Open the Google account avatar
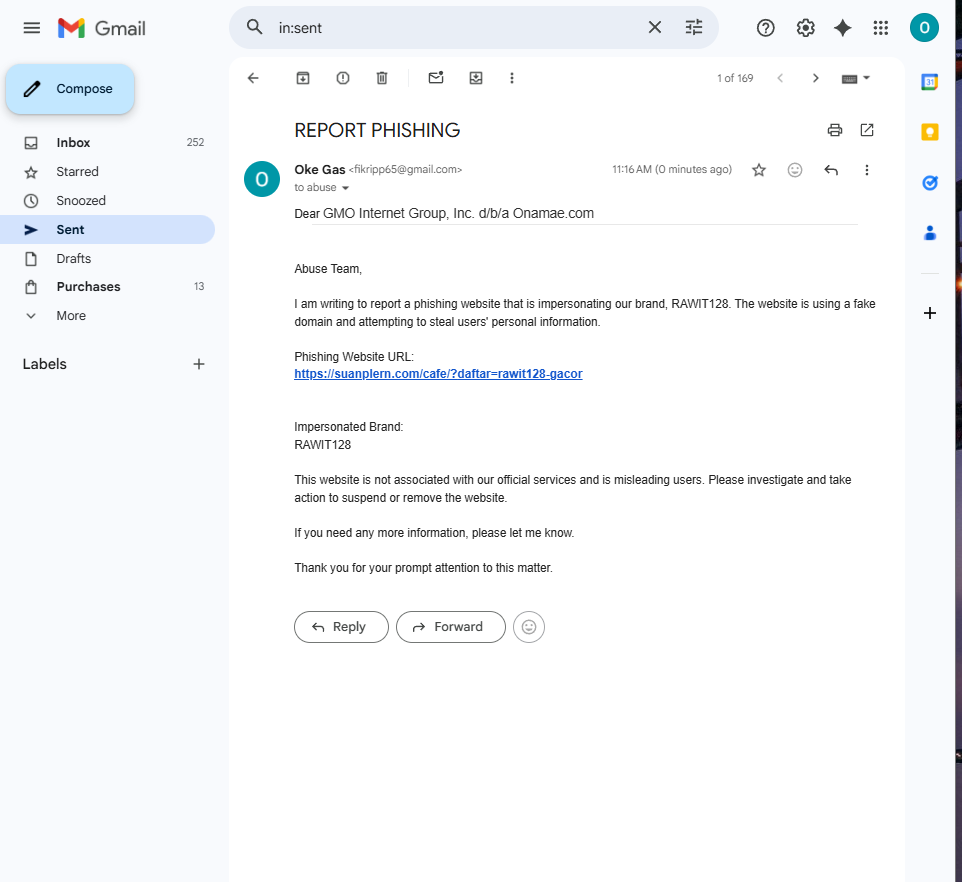962x882 pixels. (924, 28)
